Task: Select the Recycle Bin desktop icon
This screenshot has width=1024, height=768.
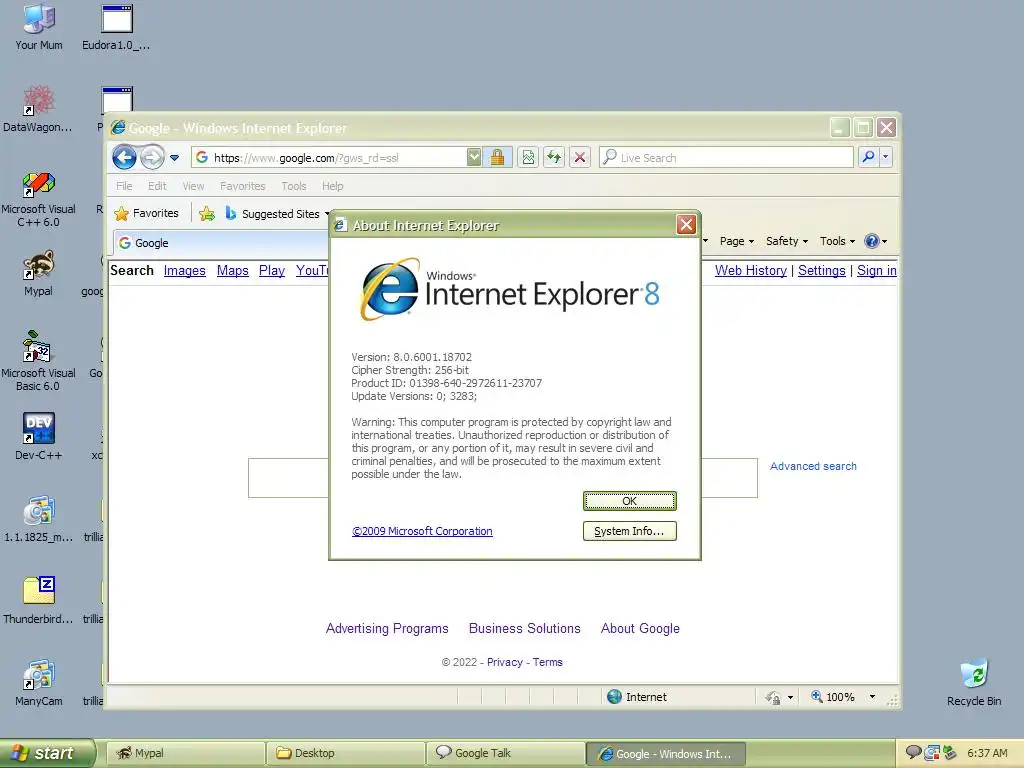Action: (974, 682)
